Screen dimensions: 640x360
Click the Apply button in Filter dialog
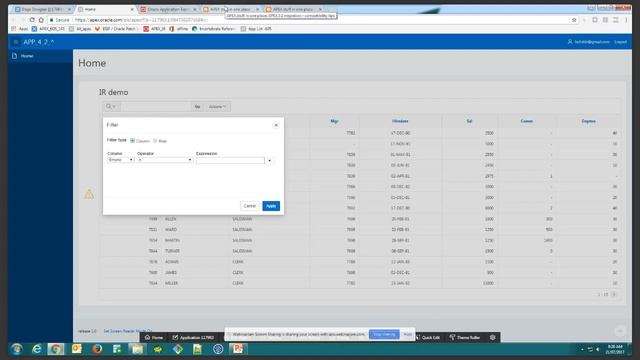271,206
